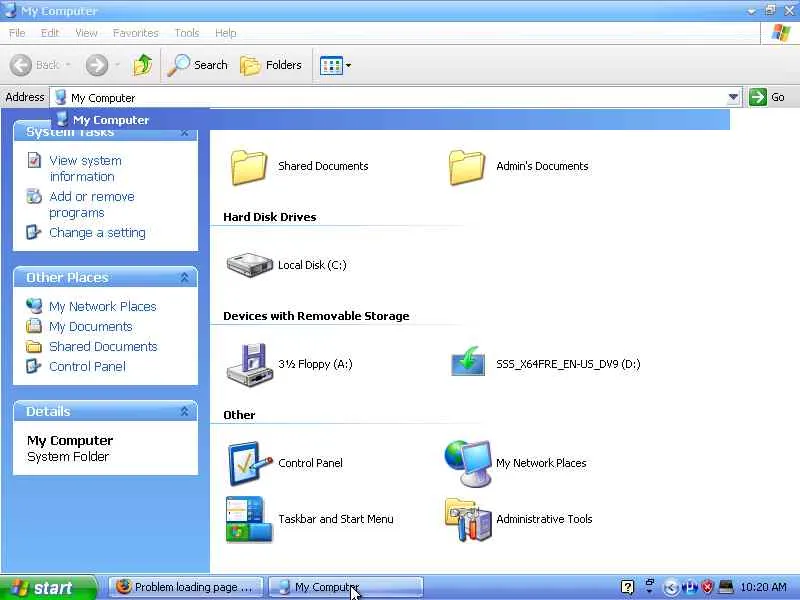Click the Control Panel sidebar icon
Screen dimensions: 800x600
34,366
